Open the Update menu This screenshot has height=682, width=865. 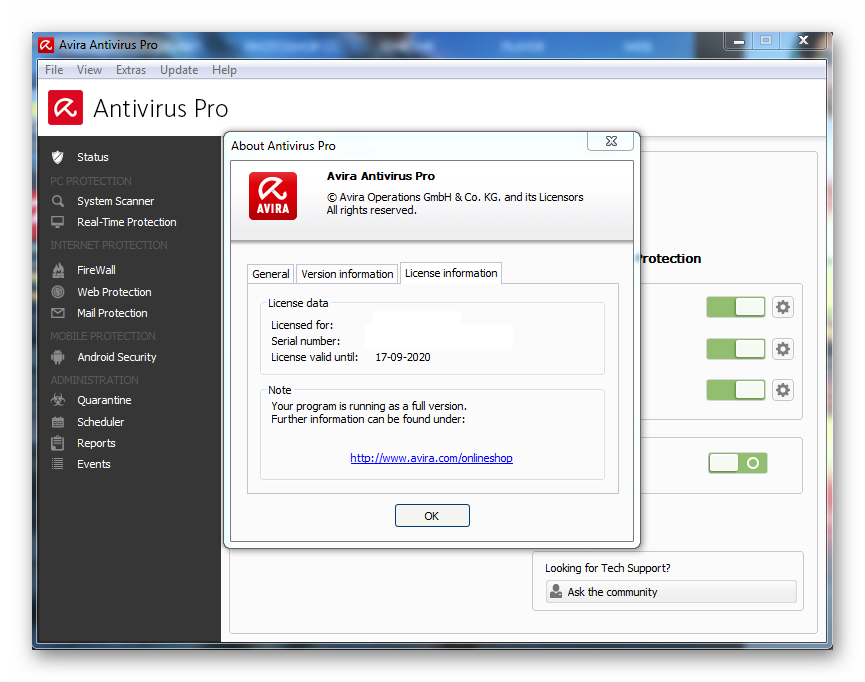[x=179, y=70]
